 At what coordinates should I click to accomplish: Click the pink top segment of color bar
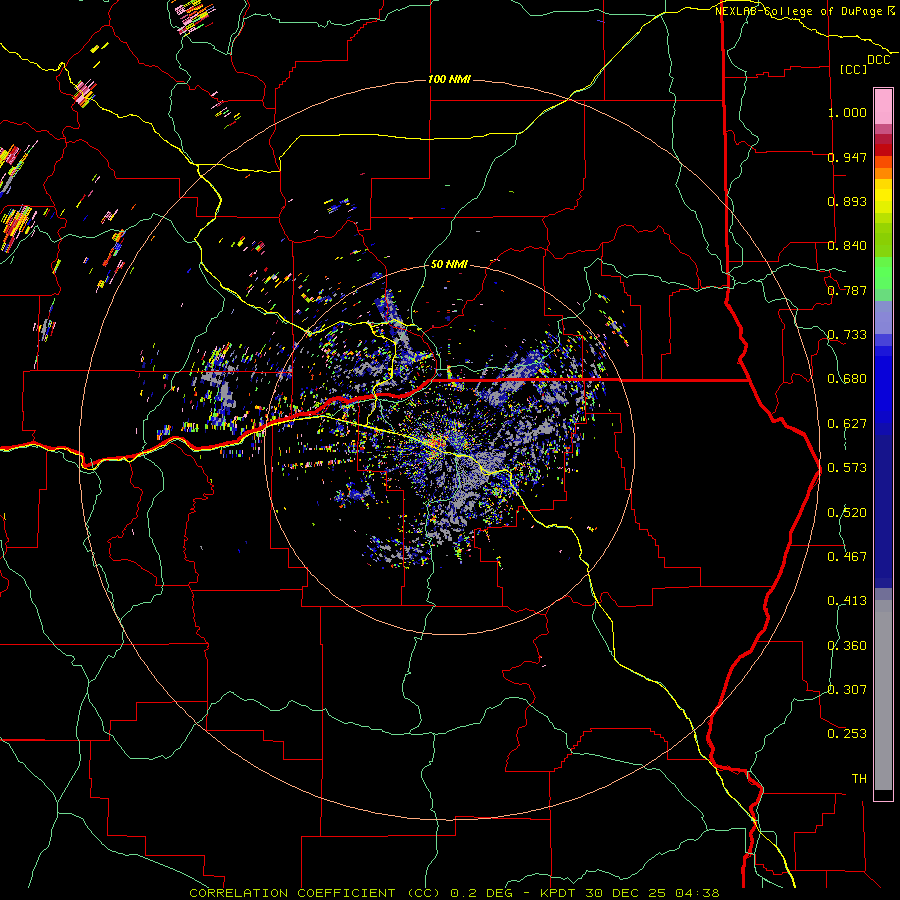(x=883, y=107)
